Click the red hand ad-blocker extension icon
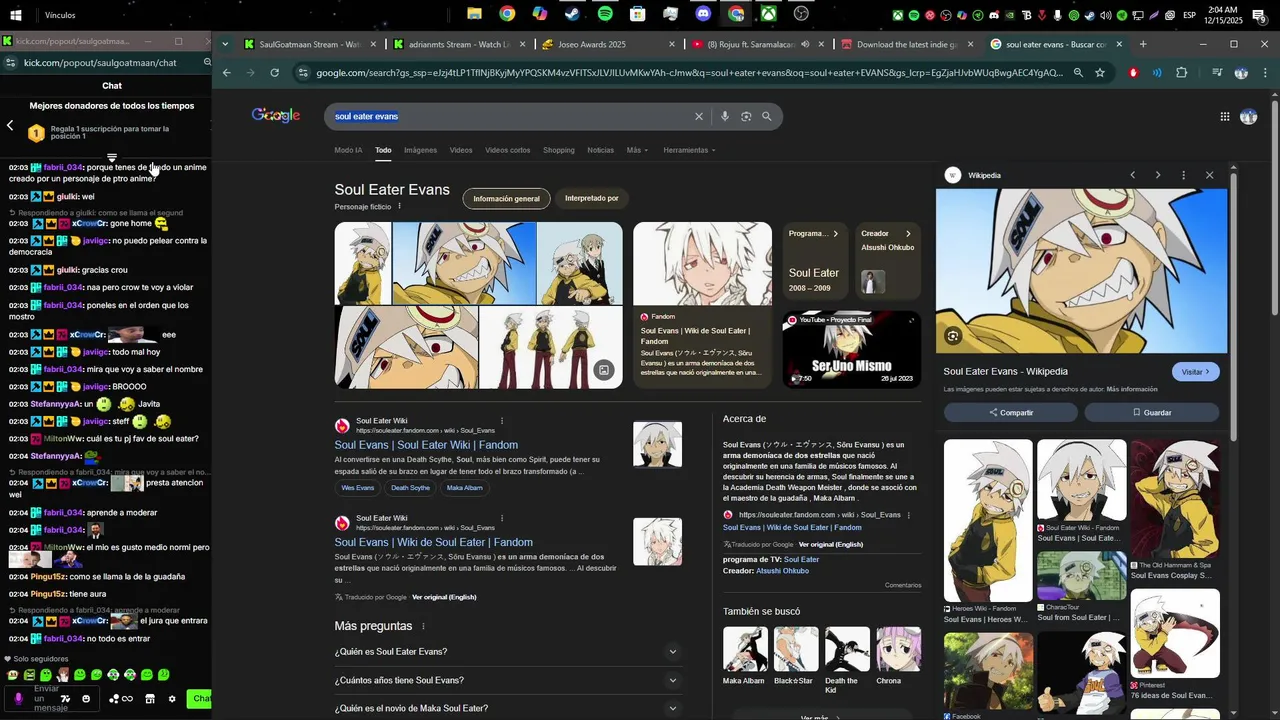 (1133, 73)
